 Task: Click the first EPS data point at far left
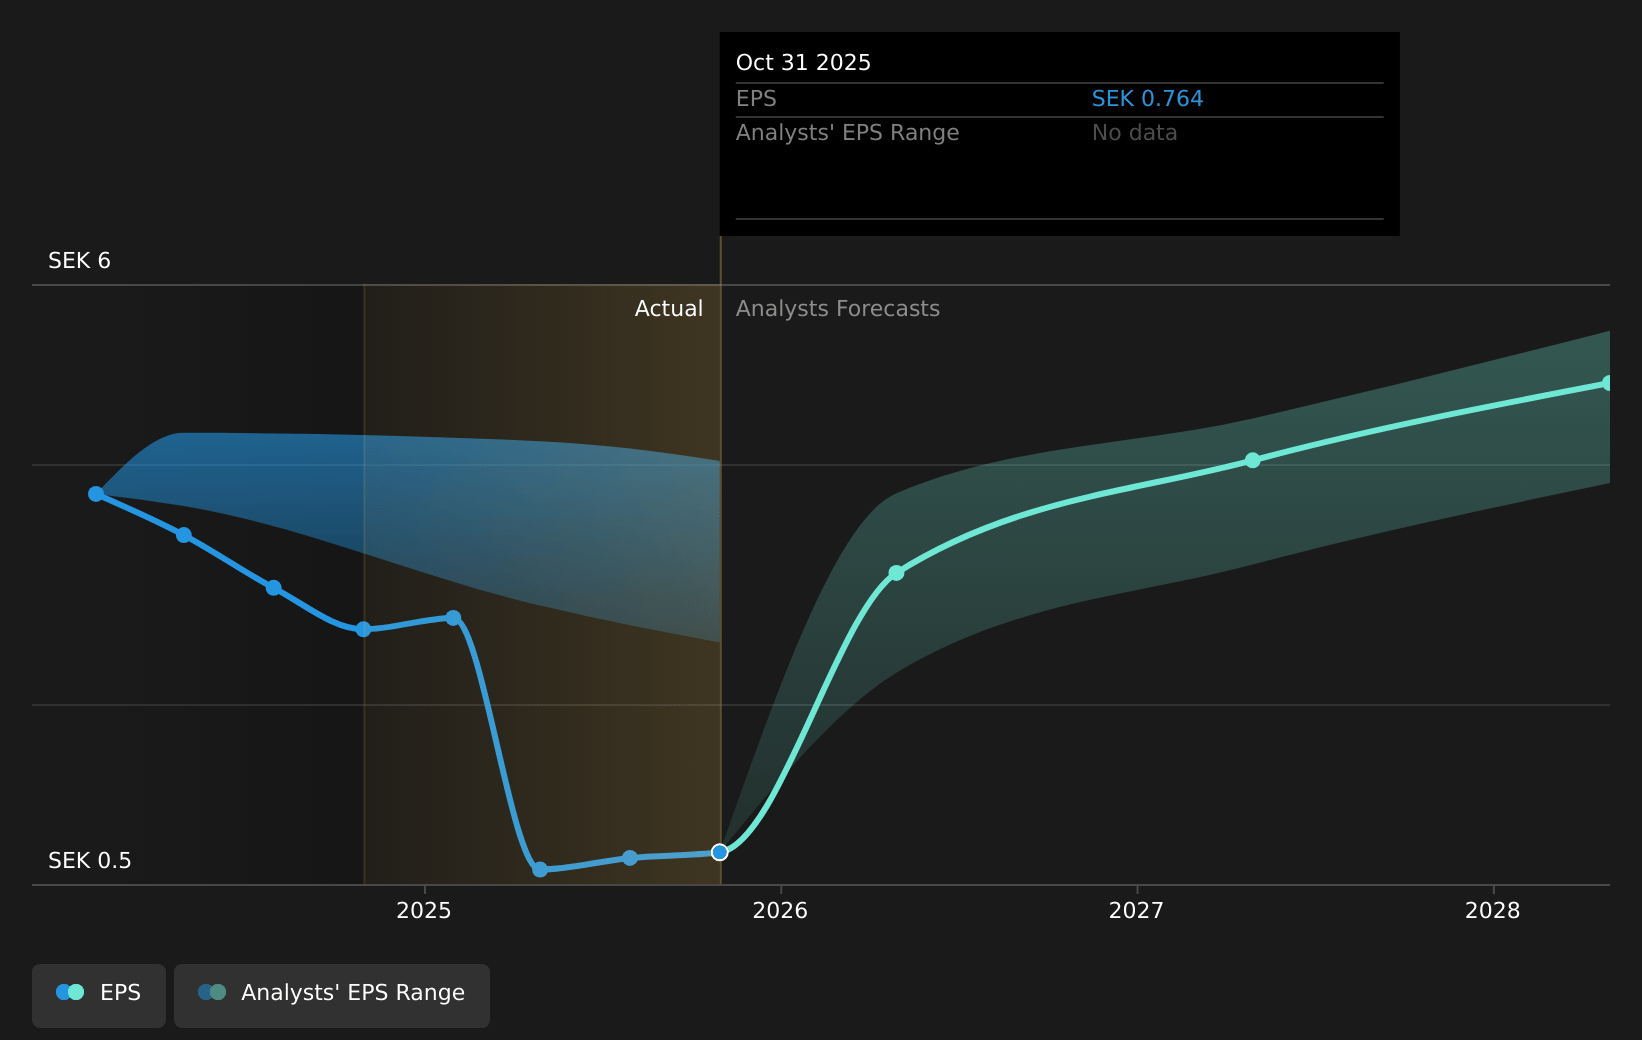(x=96, y=494)
